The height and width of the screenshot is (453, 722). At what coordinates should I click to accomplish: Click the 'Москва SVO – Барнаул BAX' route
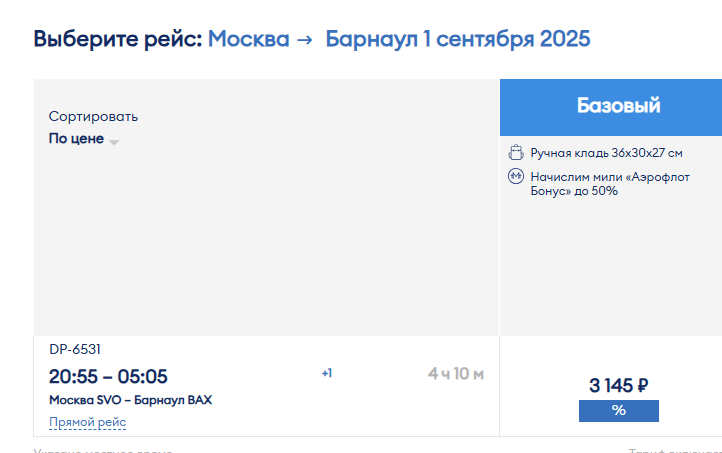click(130, 400)
